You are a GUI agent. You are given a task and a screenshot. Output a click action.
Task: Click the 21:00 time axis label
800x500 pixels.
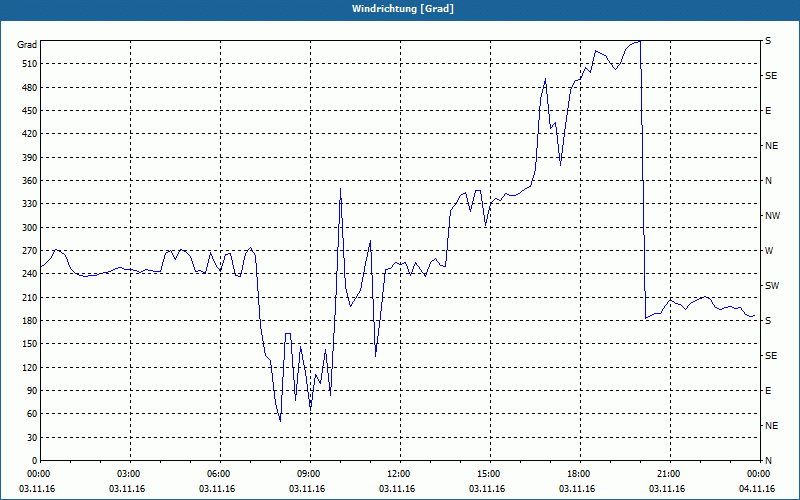tap(668, 474)
